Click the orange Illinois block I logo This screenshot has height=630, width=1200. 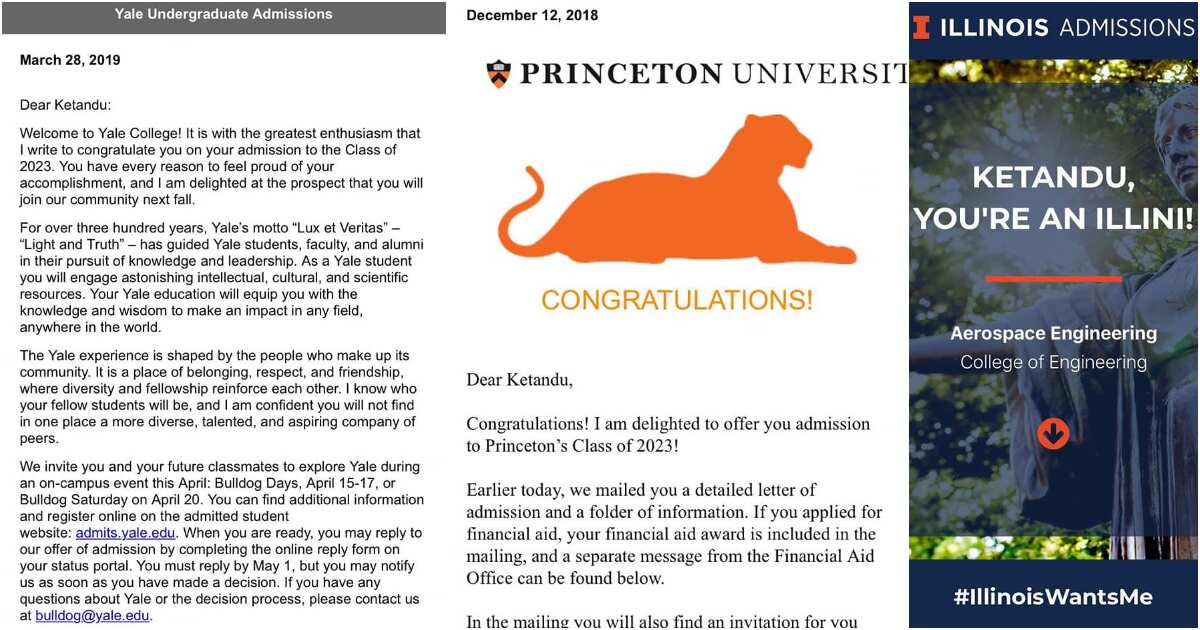[x=921, y=28]
